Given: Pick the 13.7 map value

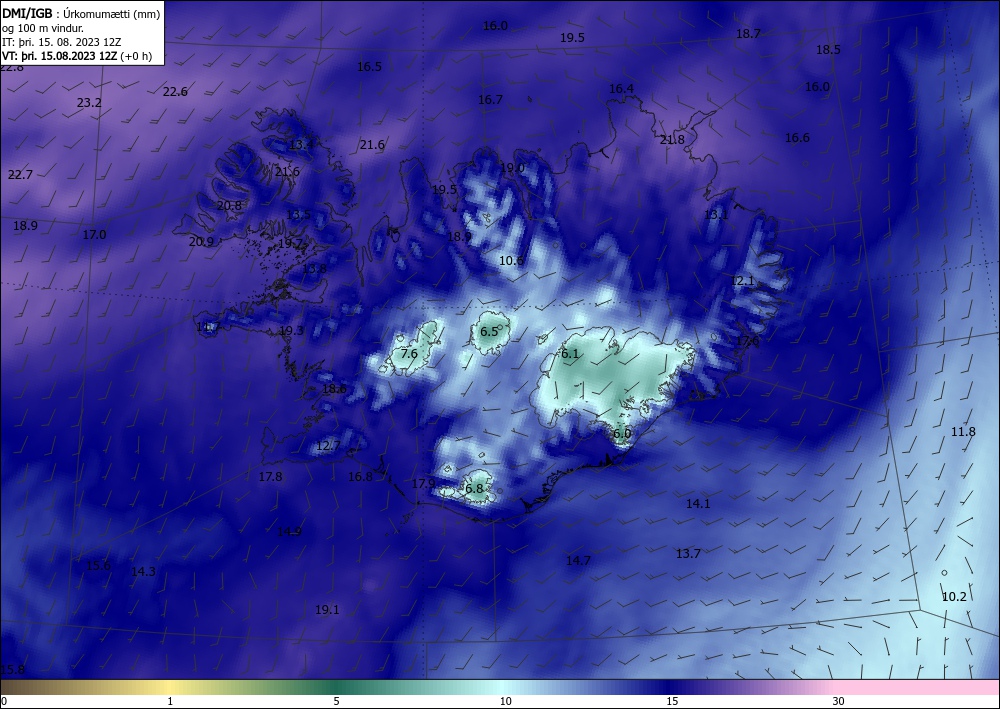Looking at the screenshot, I should (x=688, y=554).
